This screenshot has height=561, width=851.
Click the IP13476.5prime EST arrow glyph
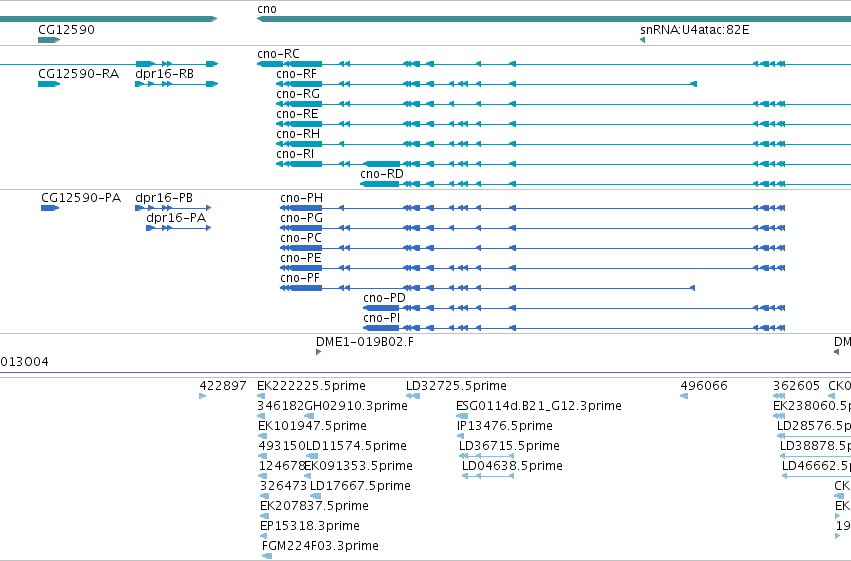click(x=460, y=437)
